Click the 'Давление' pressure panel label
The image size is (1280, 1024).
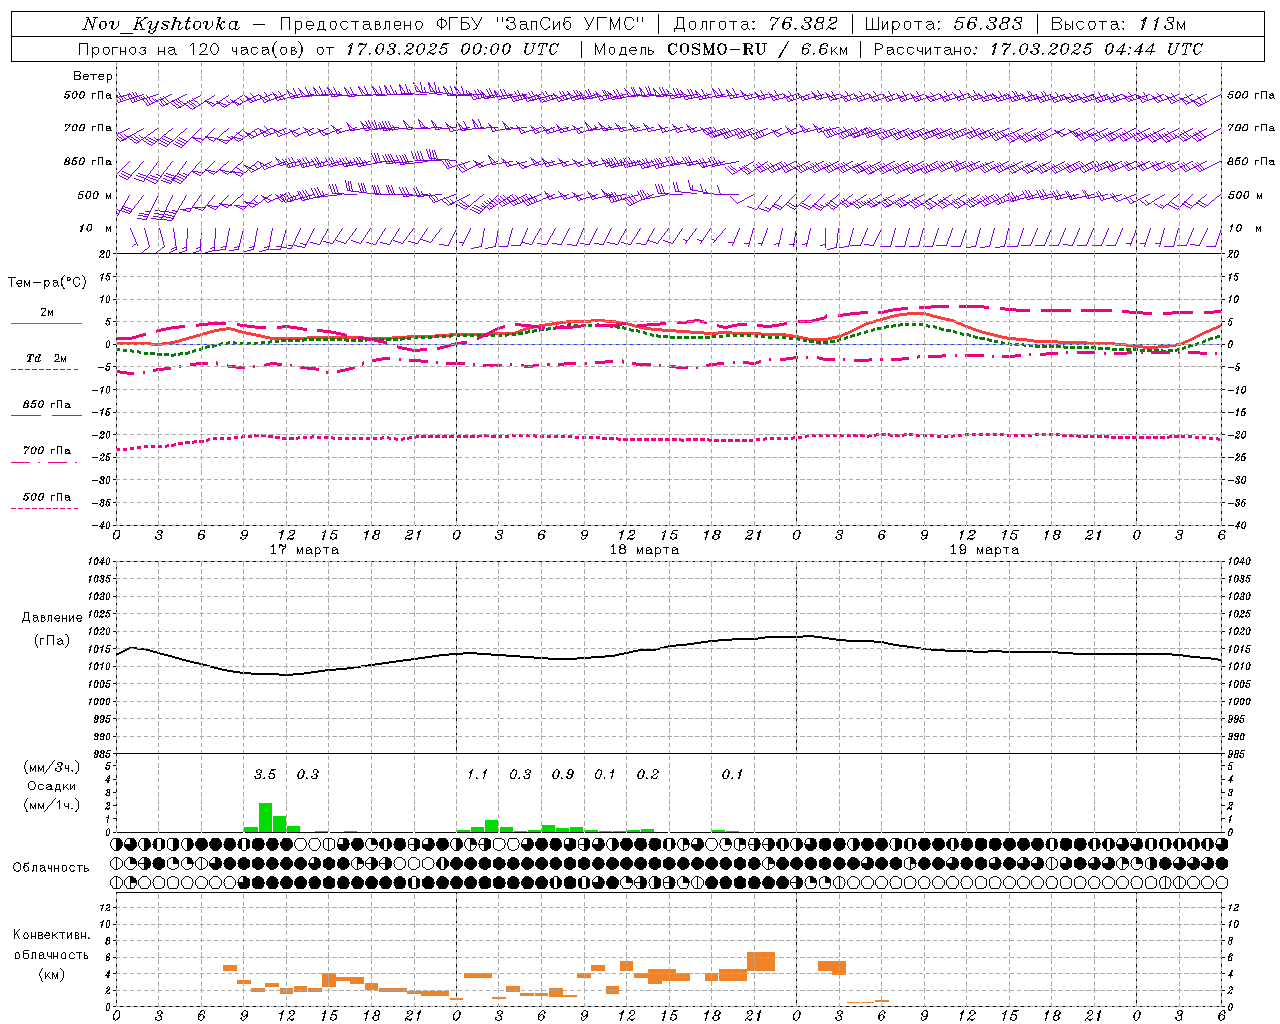52,618
